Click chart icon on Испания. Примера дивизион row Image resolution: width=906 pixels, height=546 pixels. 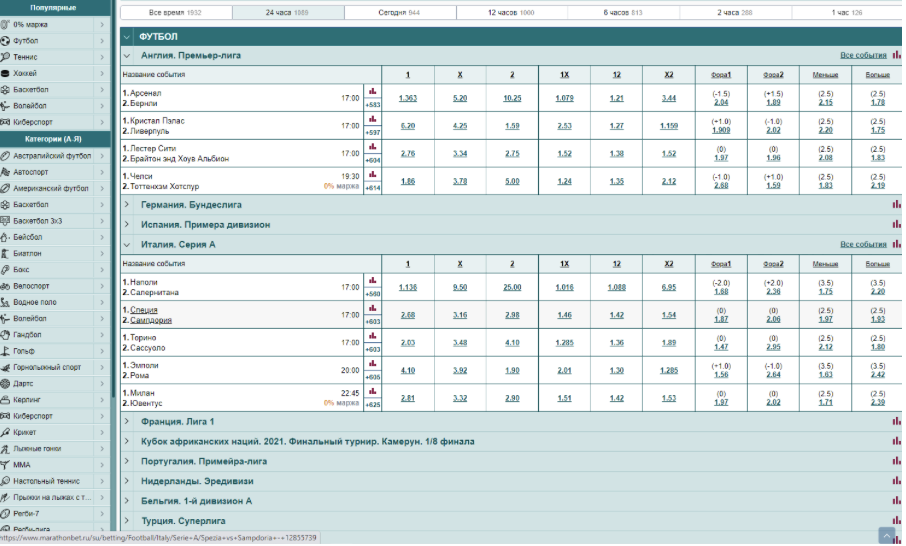(x=896, y=224)
